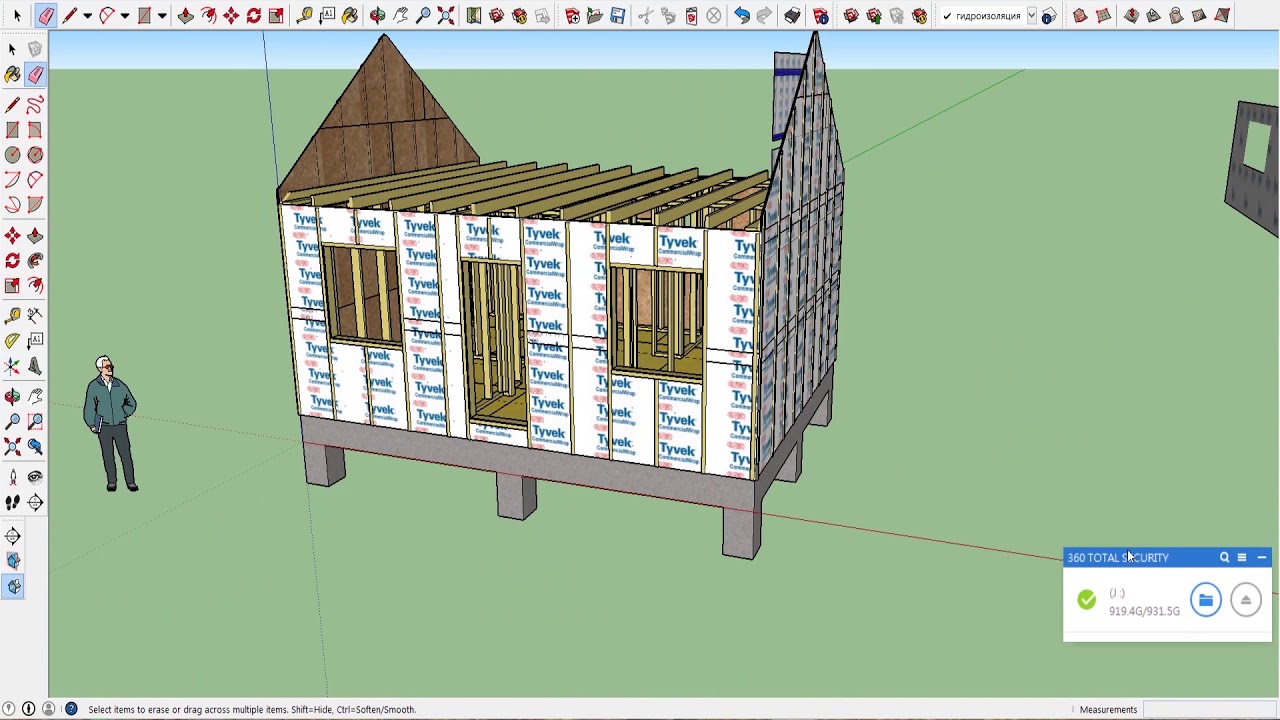Viewport: 1280px width, 720px height.
Task: Expand the Rectangle shapes dropdown arrow
Action: point(162,15)
